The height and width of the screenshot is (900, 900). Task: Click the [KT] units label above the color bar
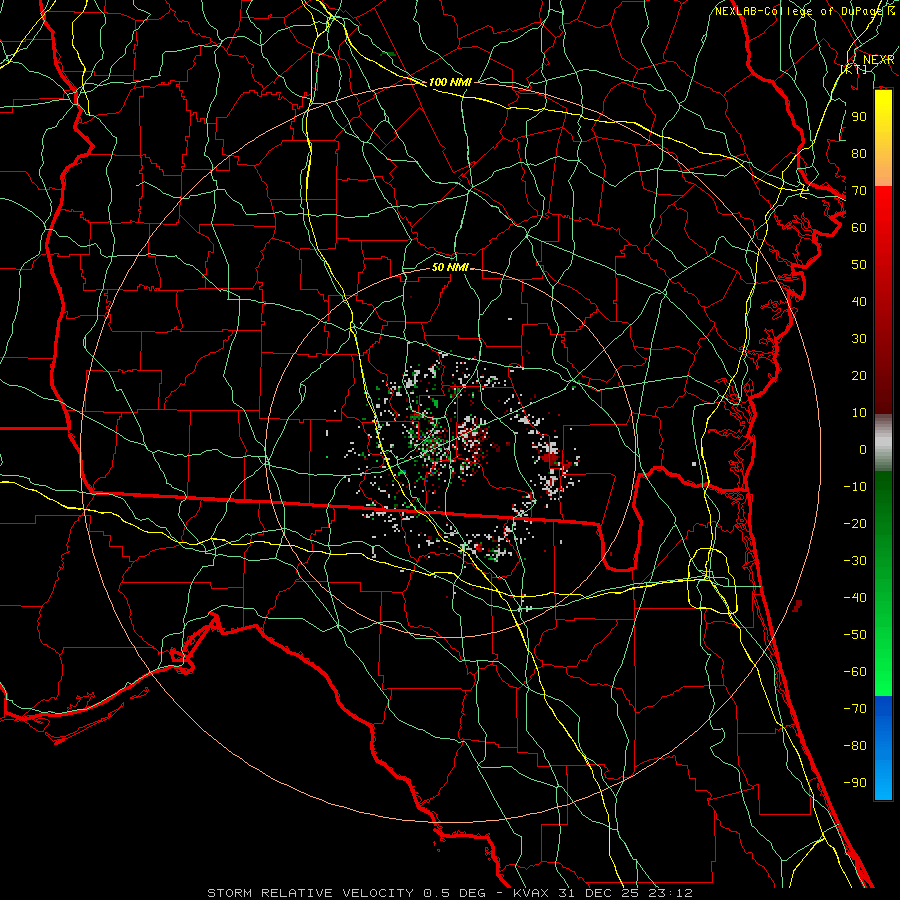(854, 69)
